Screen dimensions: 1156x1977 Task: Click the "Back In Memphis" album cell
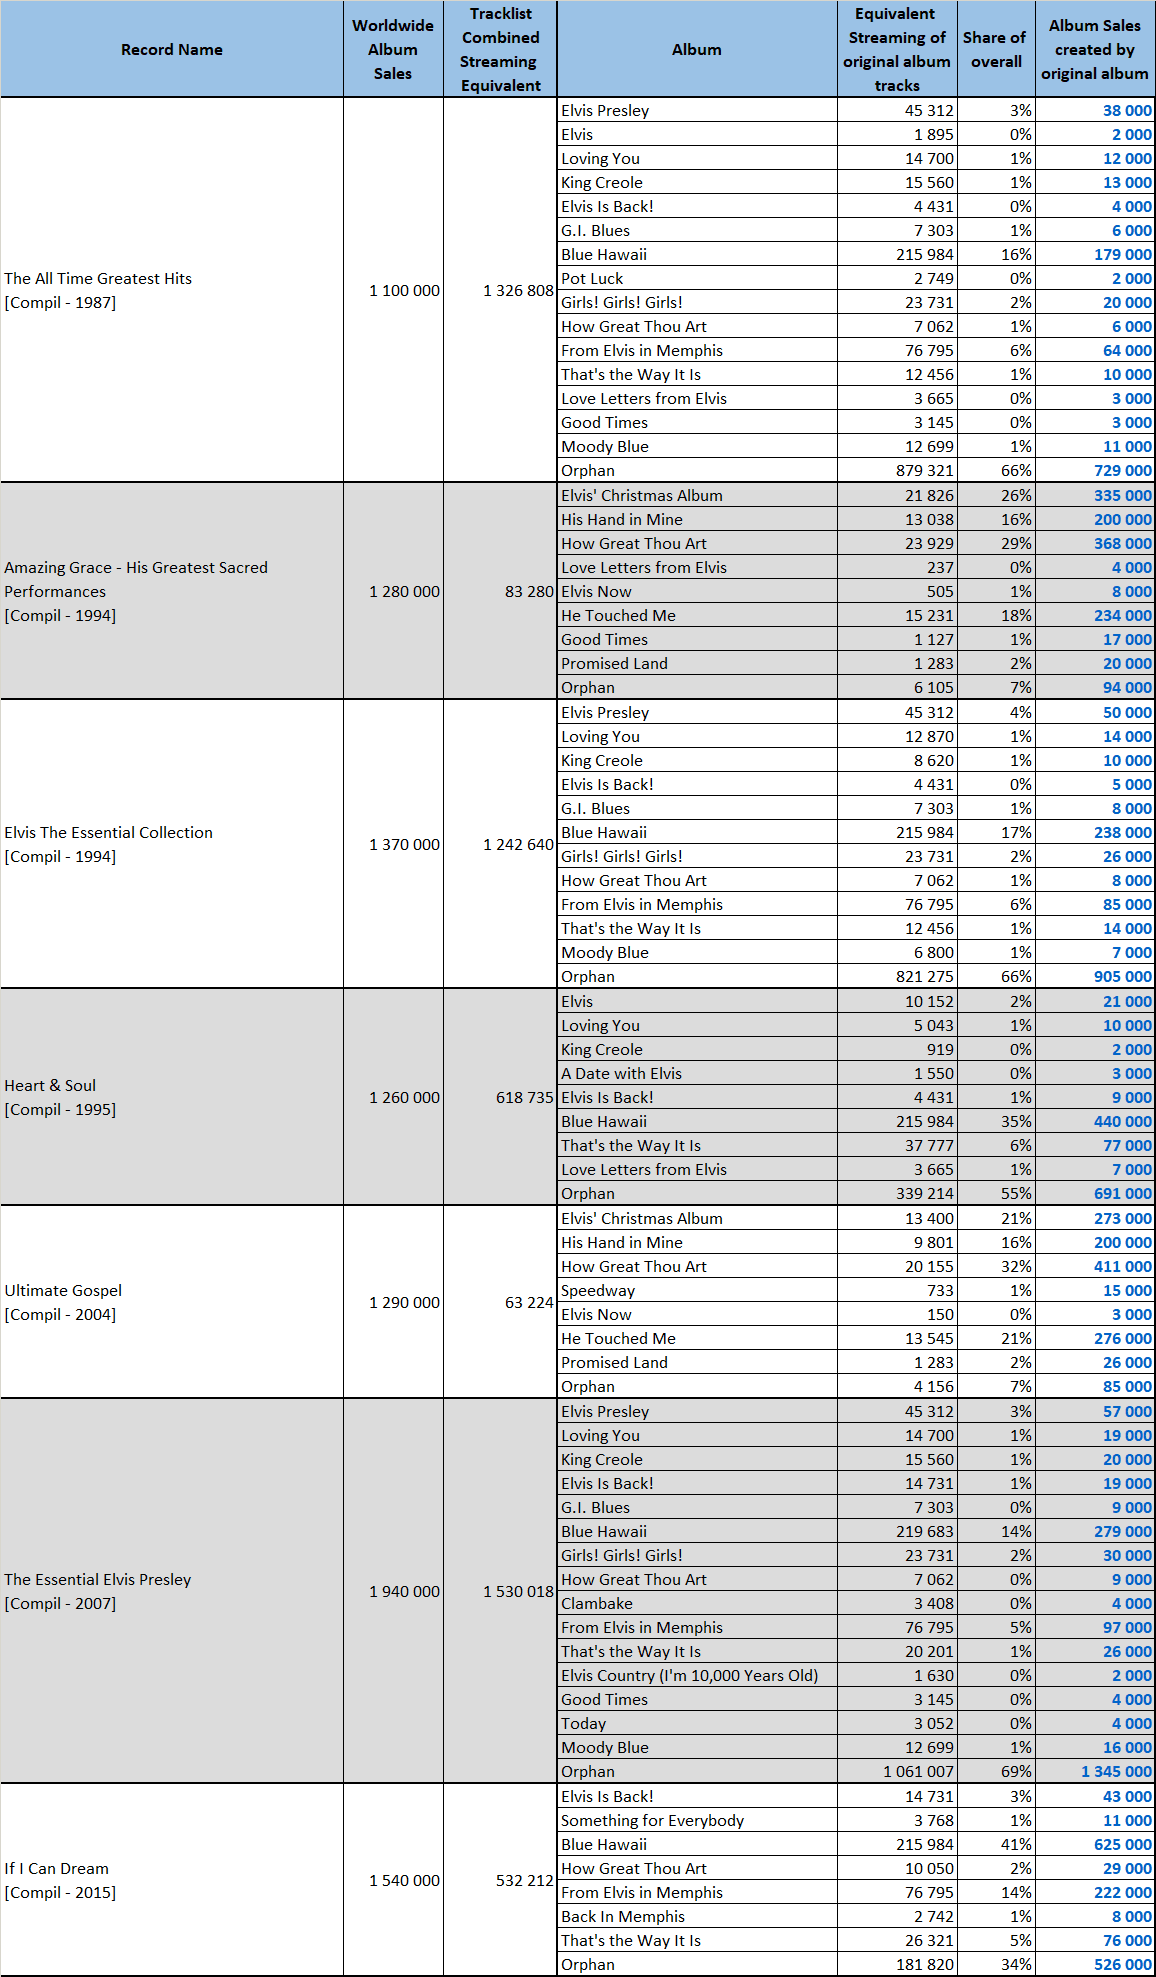pos(697,1916)
